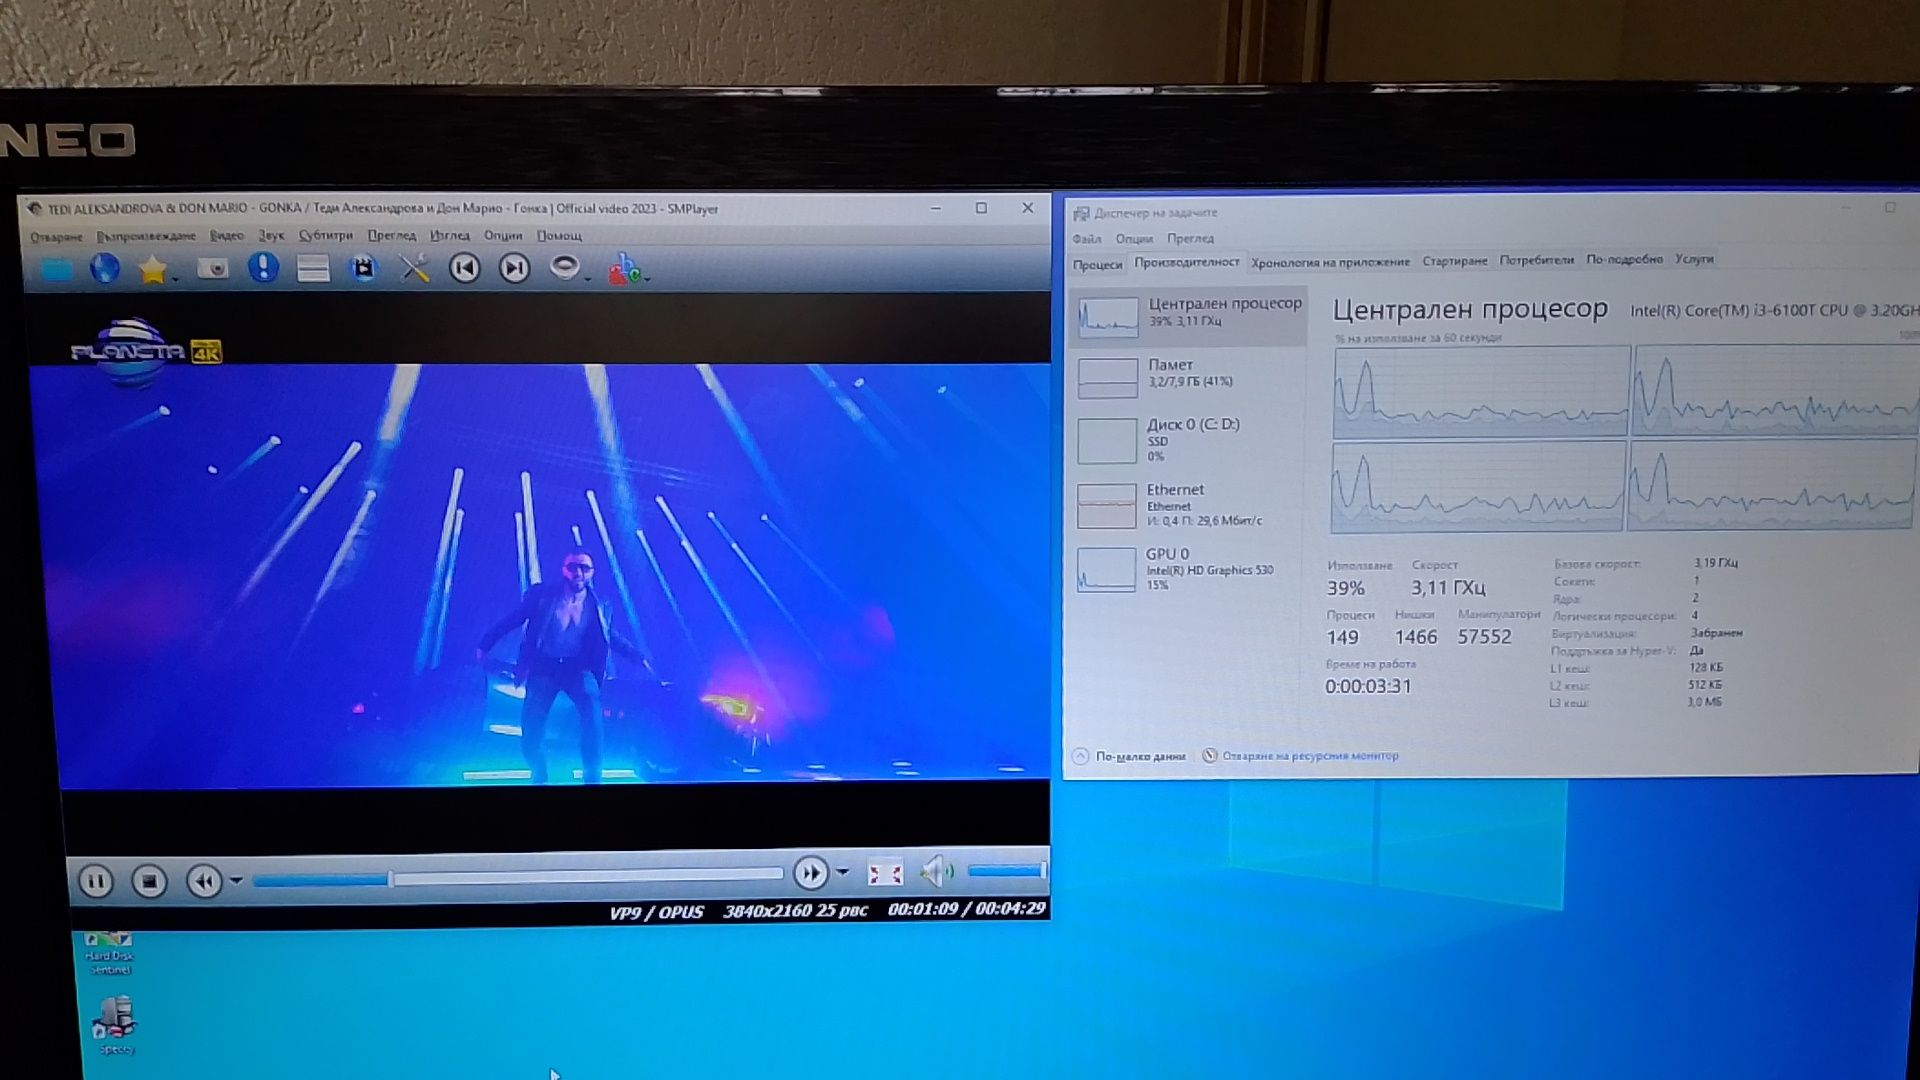1920x1080 pixels.
Task: Click the Task Manager title bar icon
Action: point(1081,213)
